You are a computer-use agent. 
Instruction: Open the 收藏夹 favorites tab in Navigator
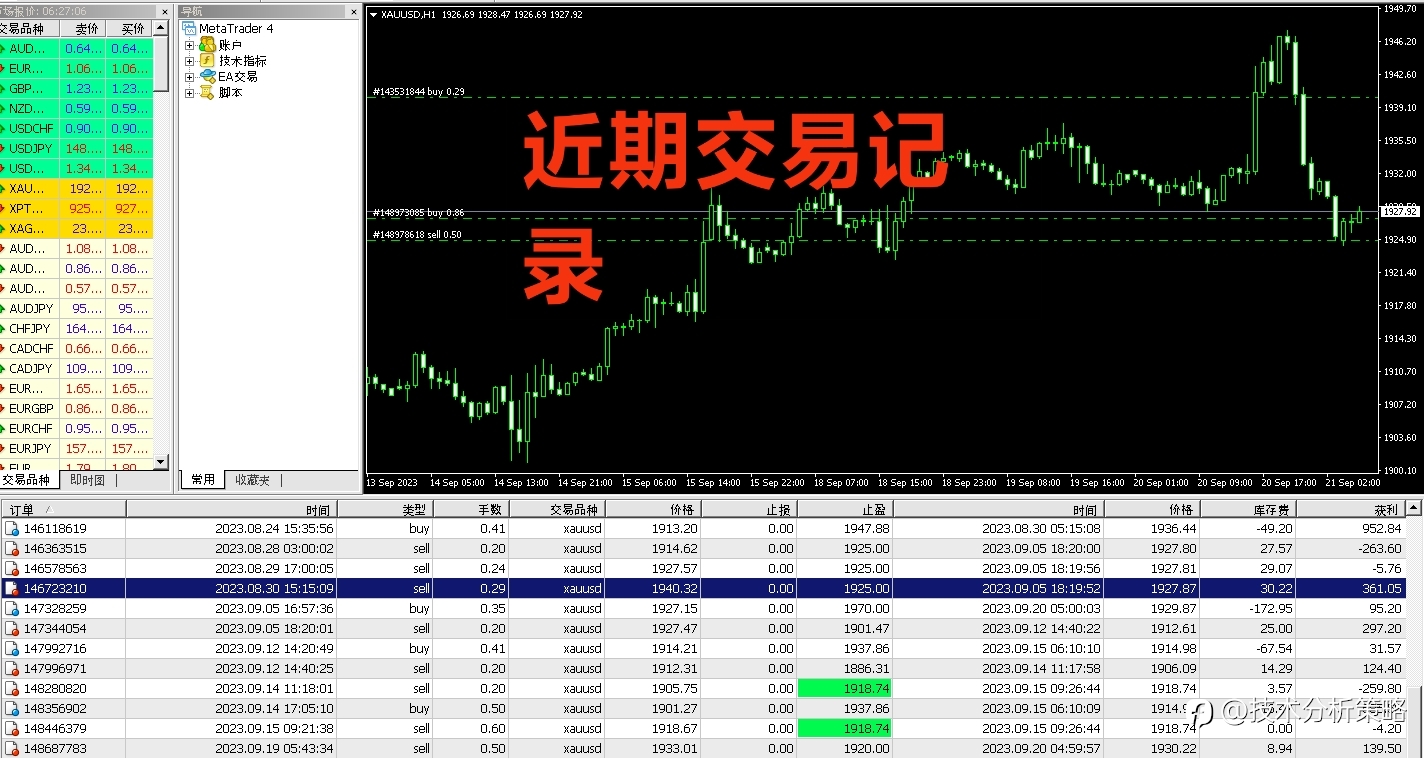coord(252,480)
